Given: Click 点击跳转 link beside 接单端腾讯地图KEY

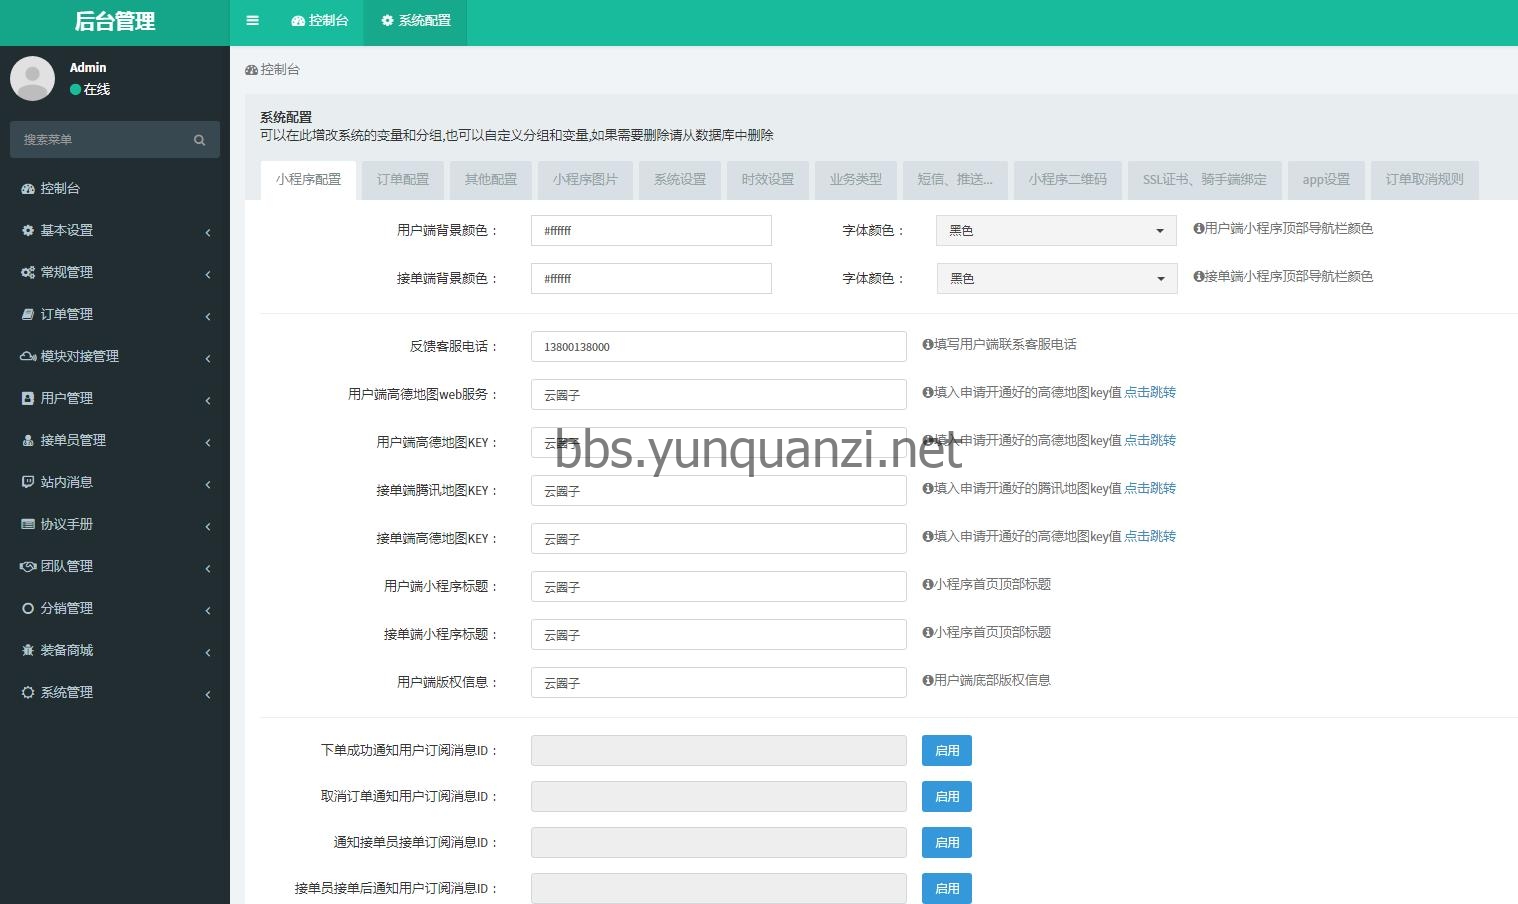Looking at the screenshot, I should (x=1149, y=488).
